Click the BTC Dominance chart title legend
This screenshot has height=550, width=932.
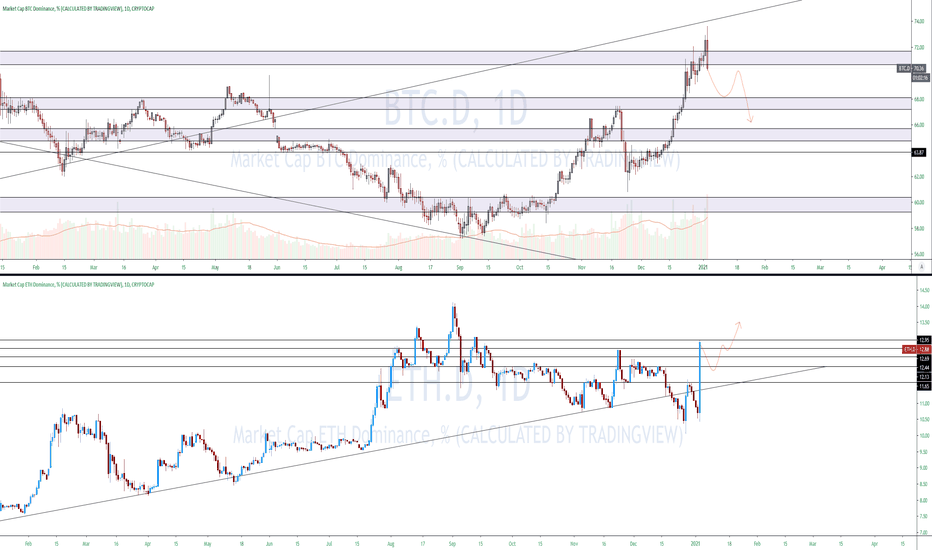[78, 9]
